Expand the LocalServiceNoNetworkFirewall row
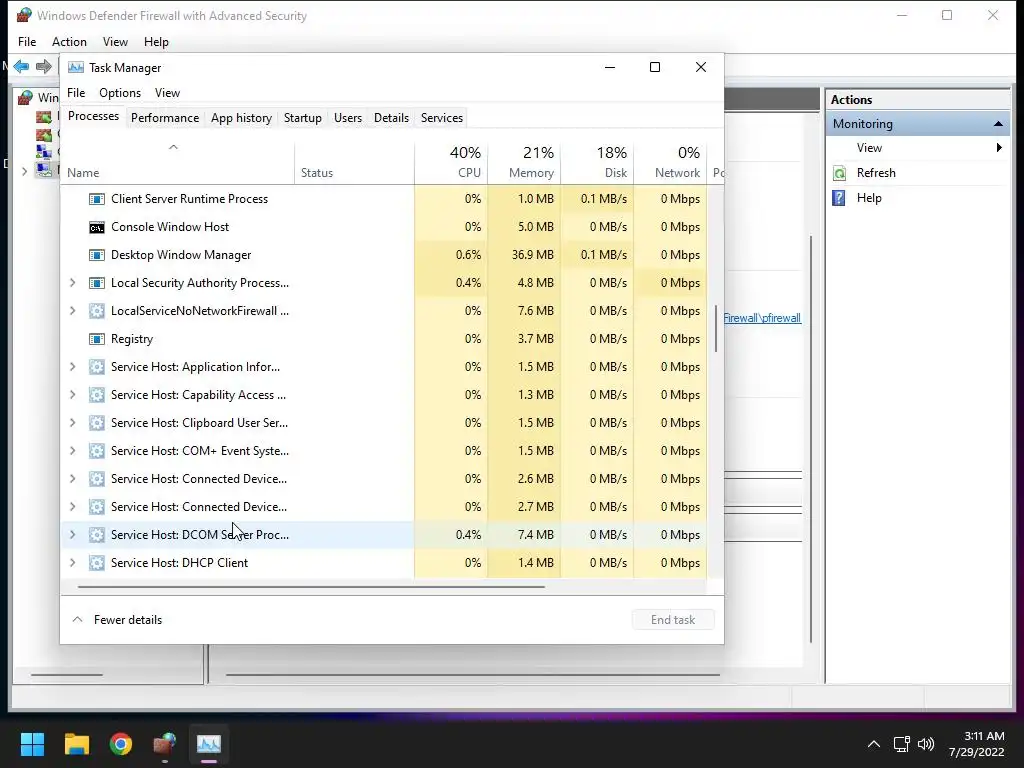Viewport: 1024px width, 768px height. click(x=72, y=311)
